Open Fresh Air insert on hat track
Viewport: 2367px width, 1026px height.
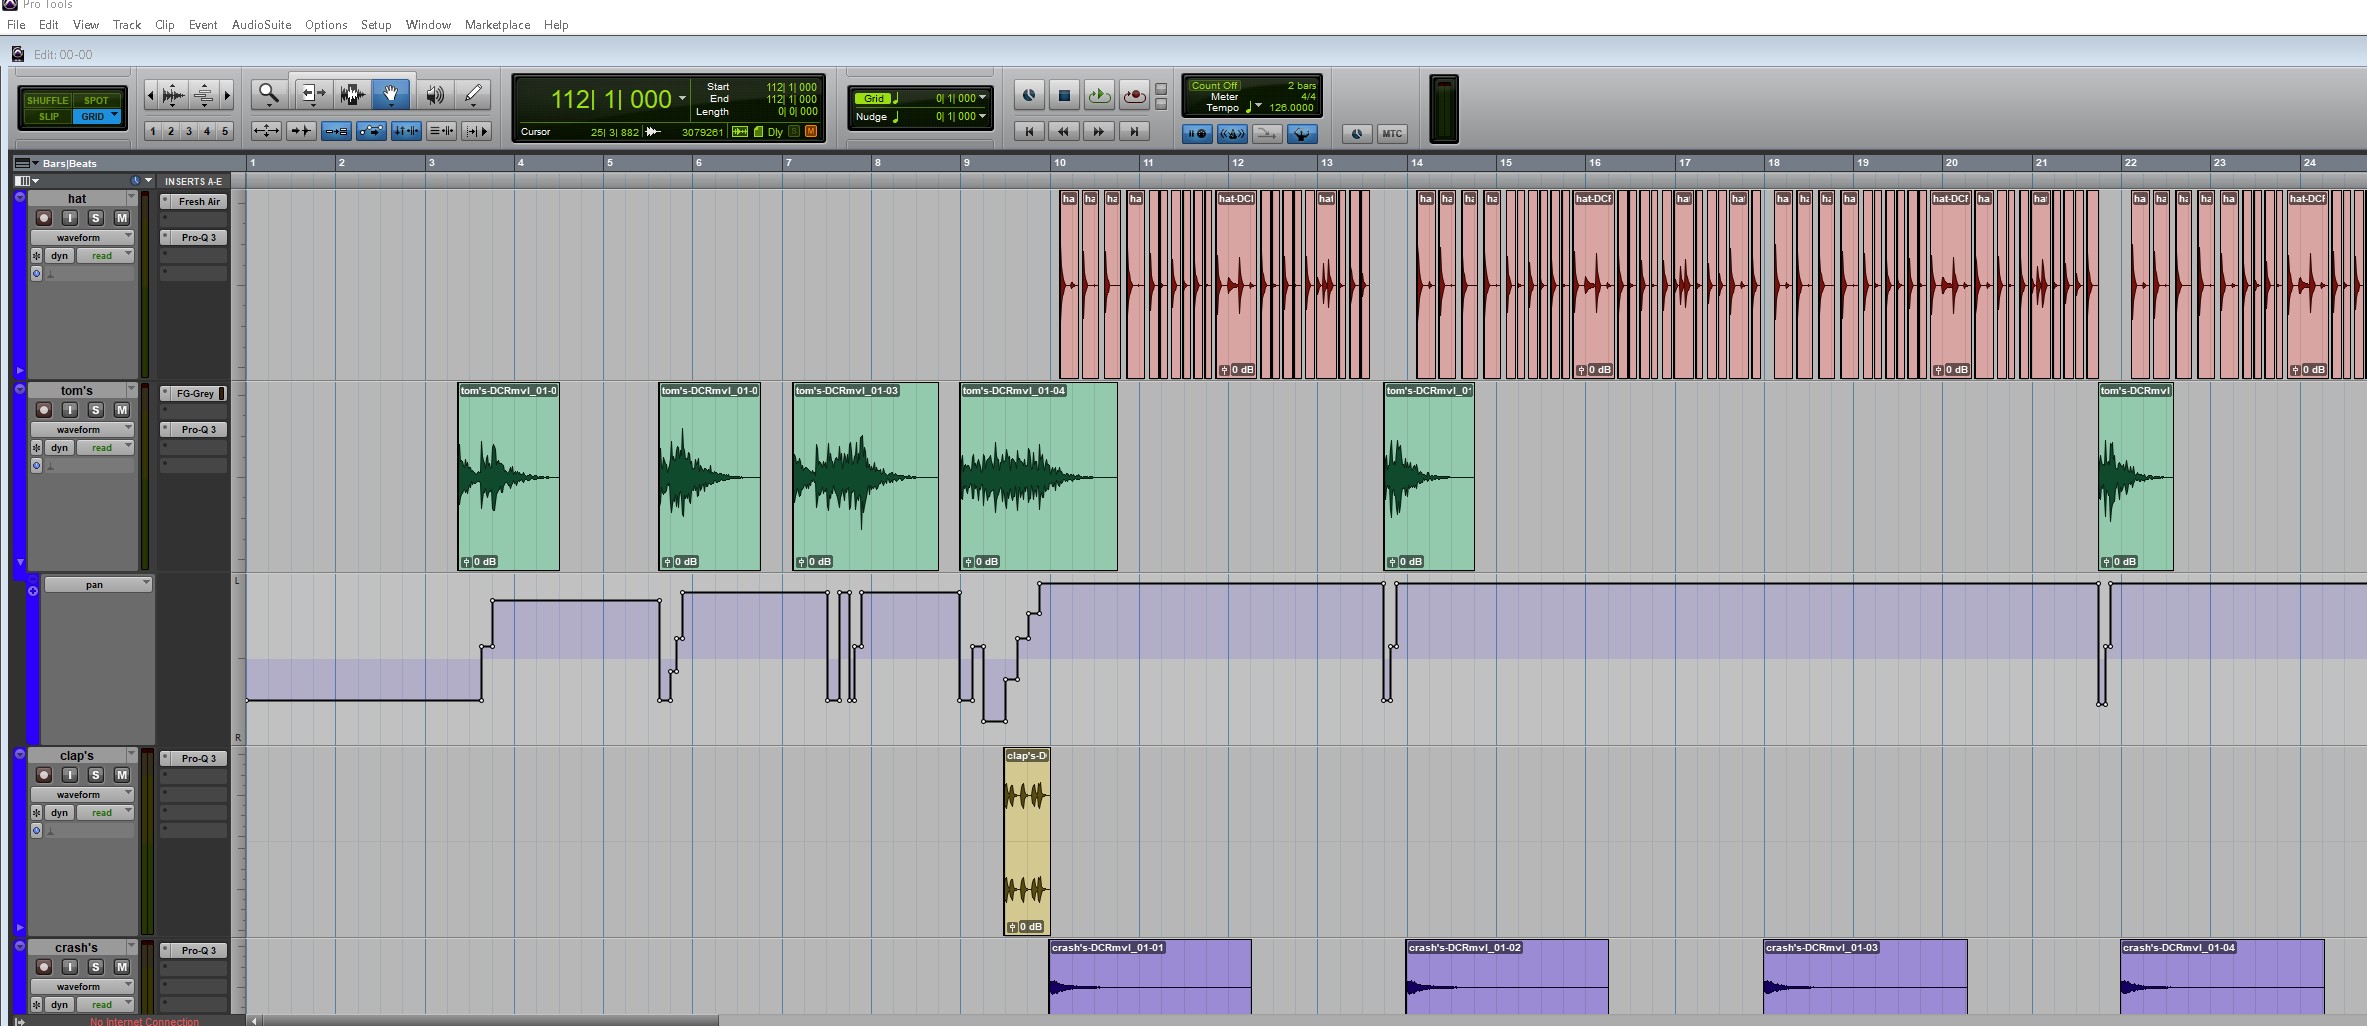194,201
